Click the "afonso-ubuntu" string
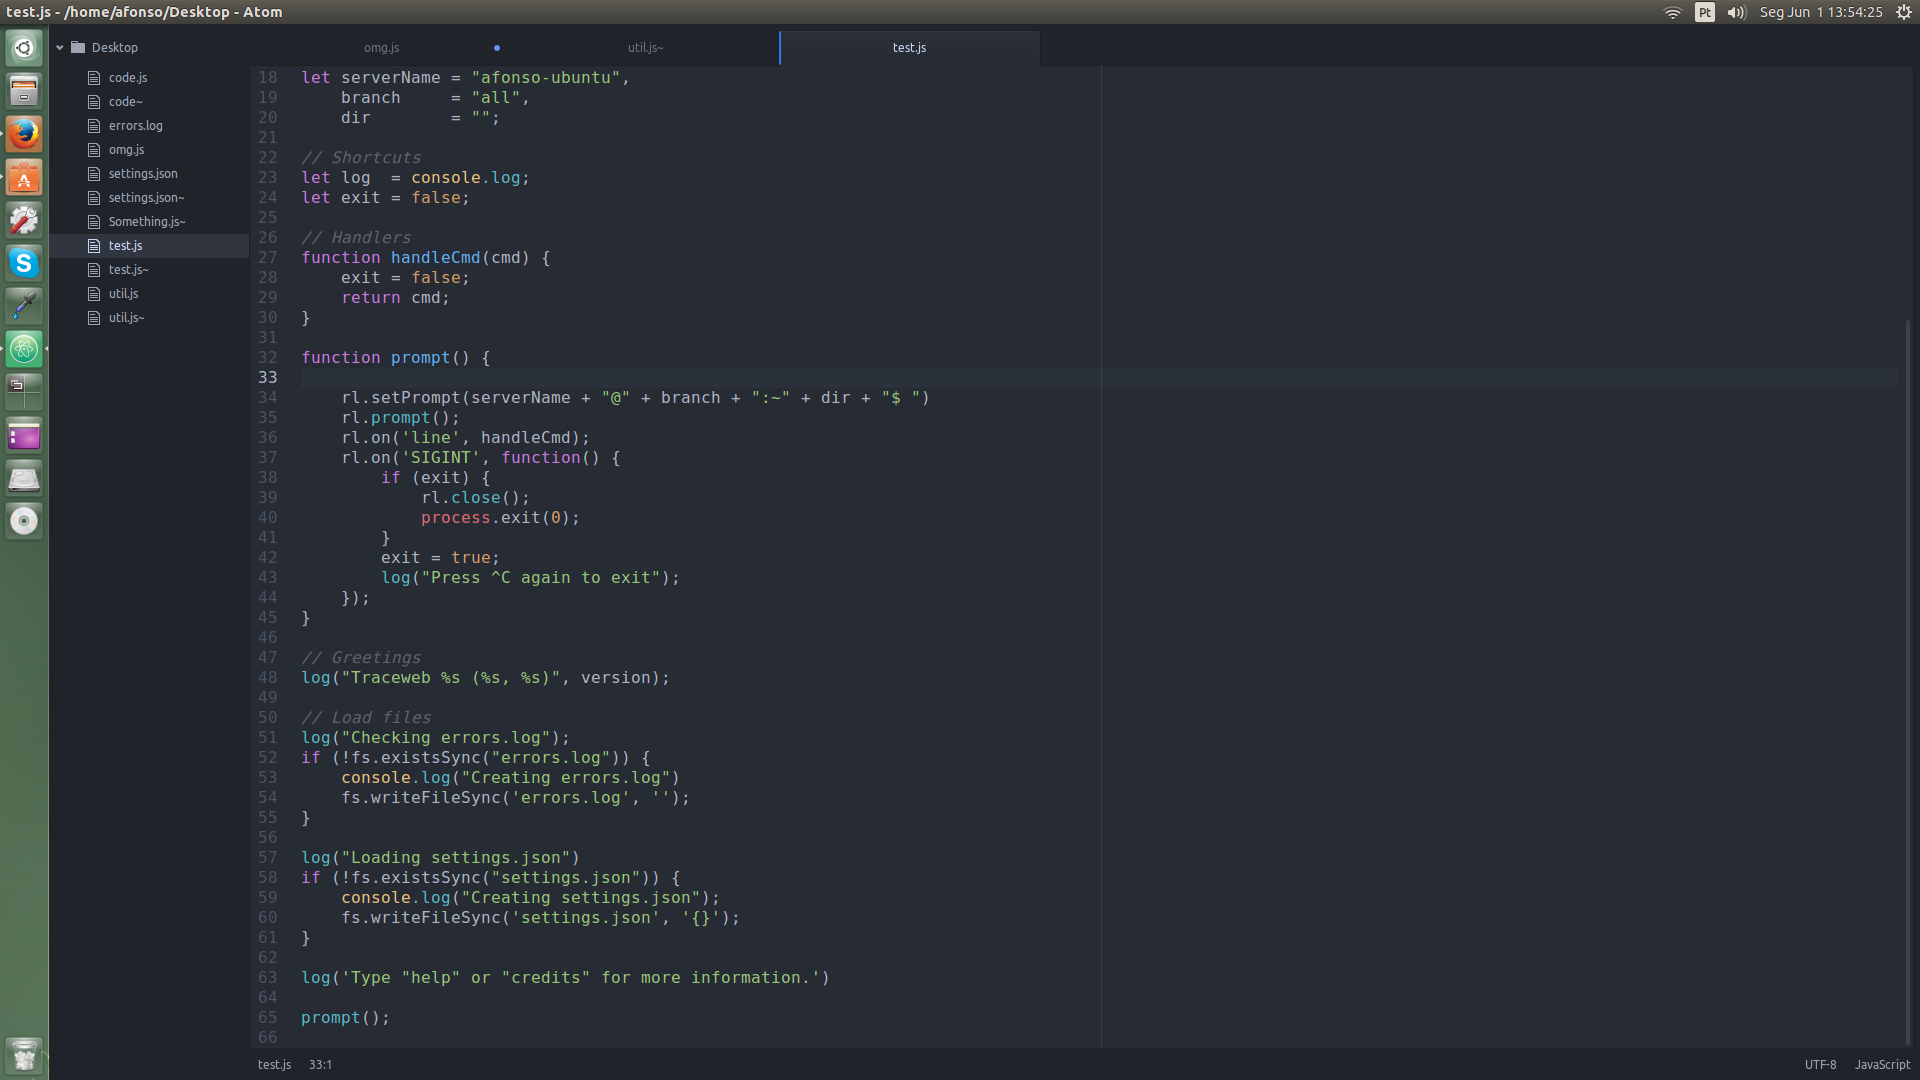 546,77
